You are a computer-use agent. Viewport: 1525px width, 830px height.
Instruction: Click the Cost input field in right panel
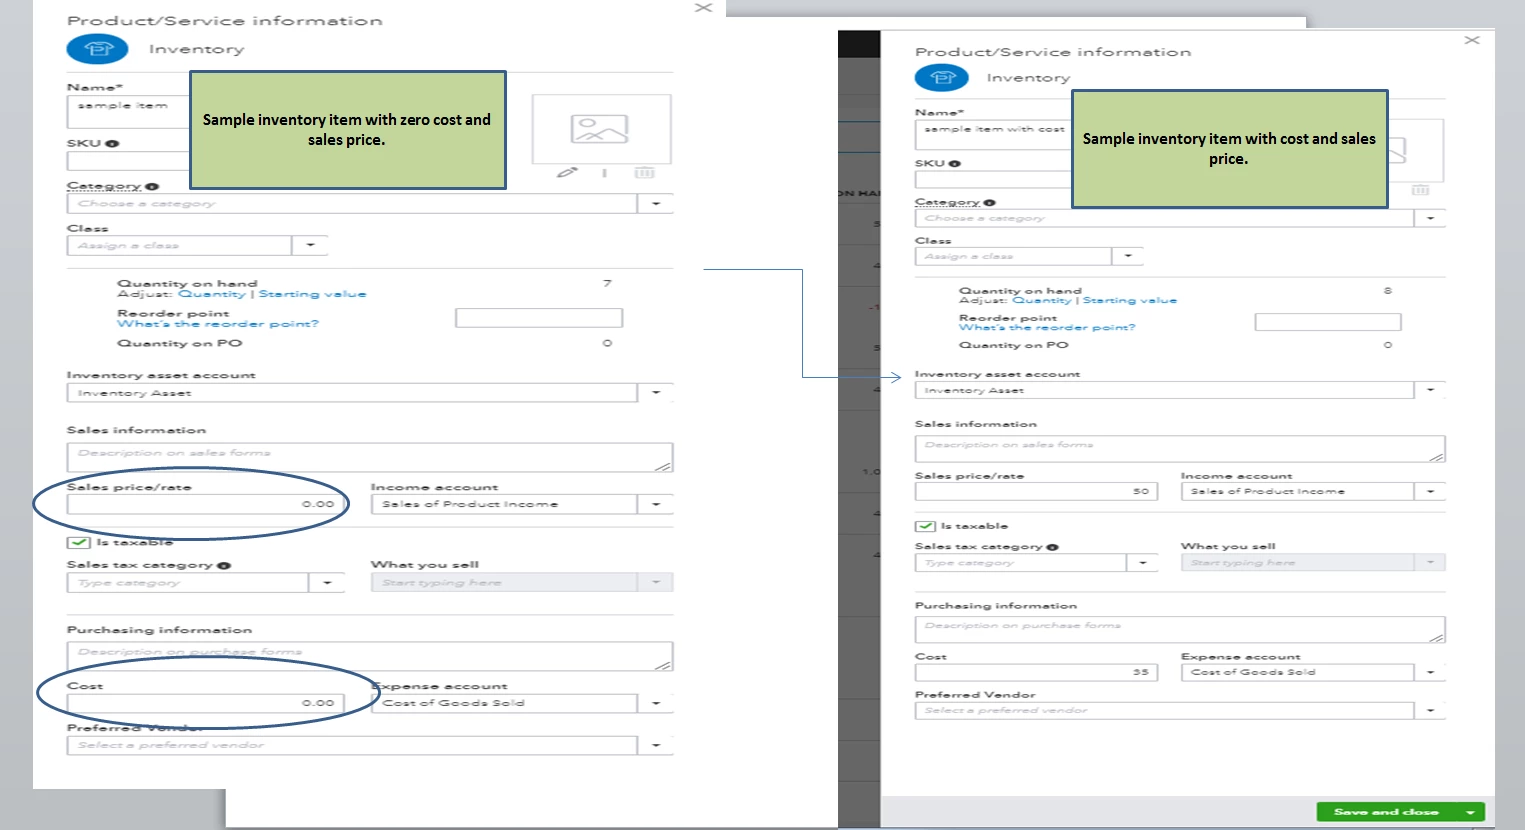[x=1036, y=672]
